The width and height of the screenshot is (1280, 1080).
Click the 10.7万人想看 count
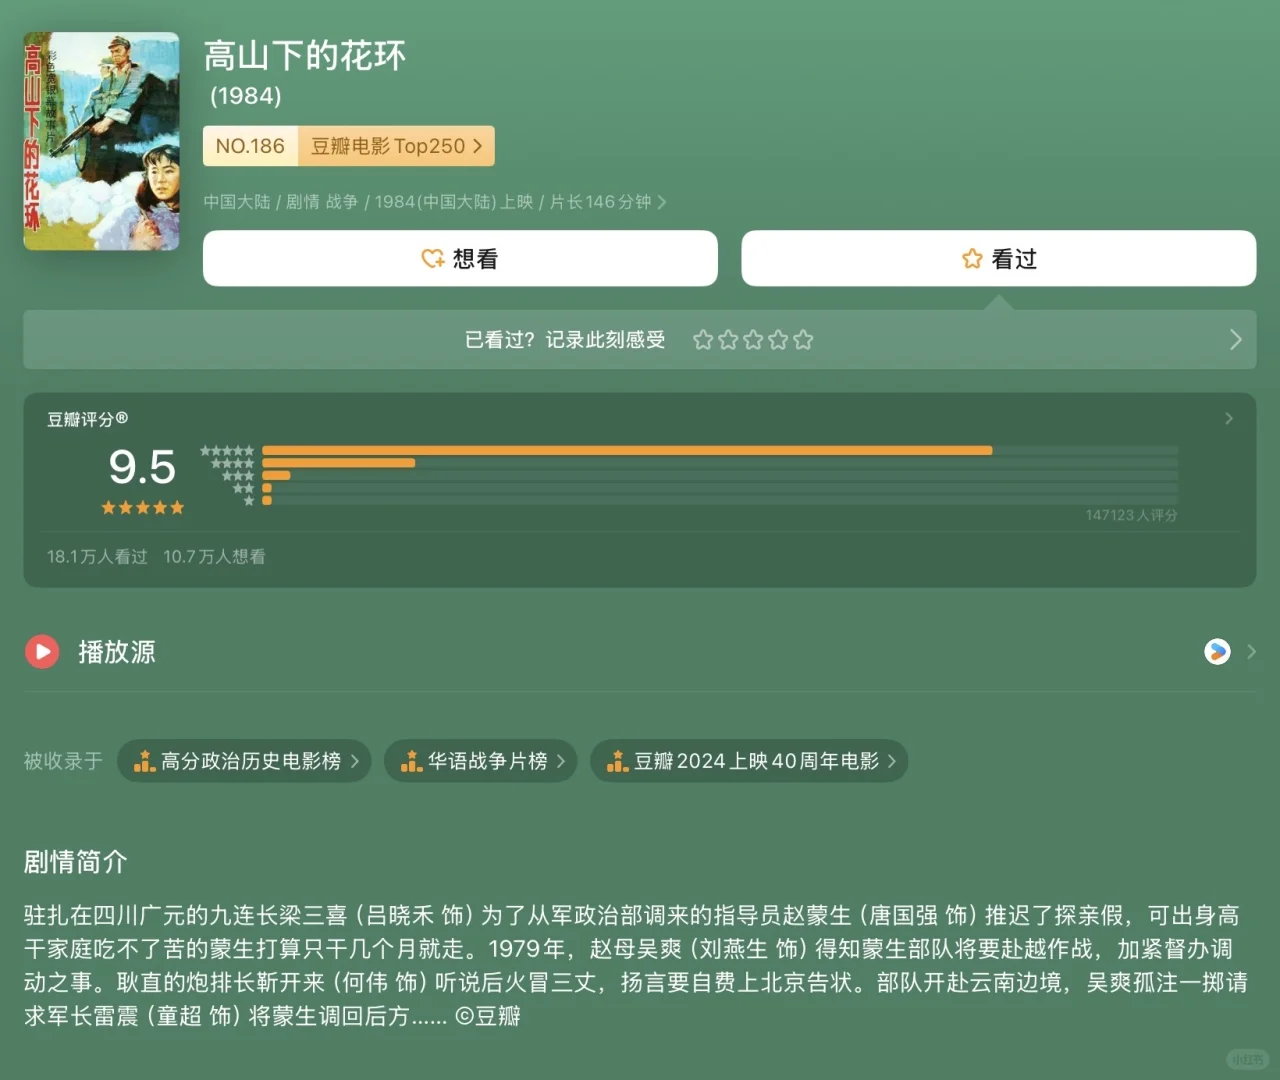[214, 557]
